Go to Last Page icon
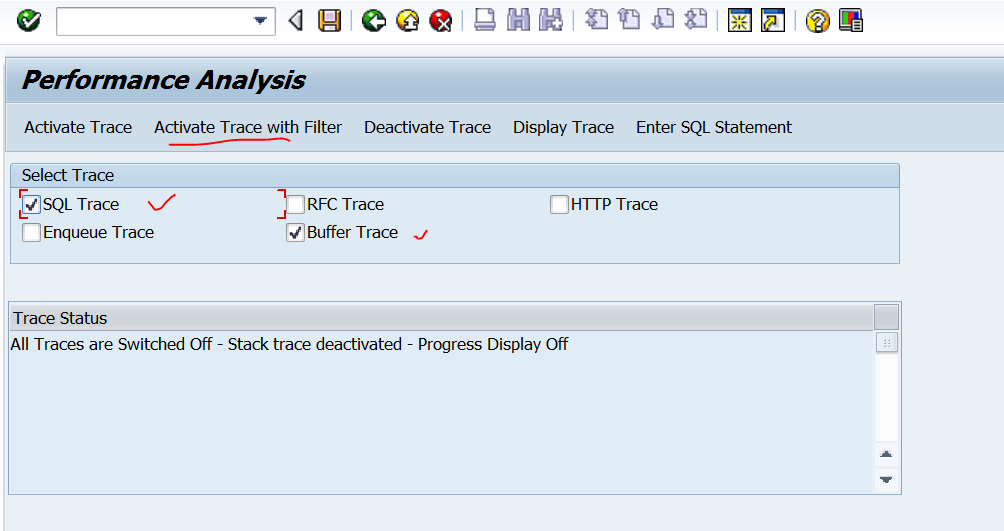Viewport: 1004px width, 531px height. coord(695,20)
